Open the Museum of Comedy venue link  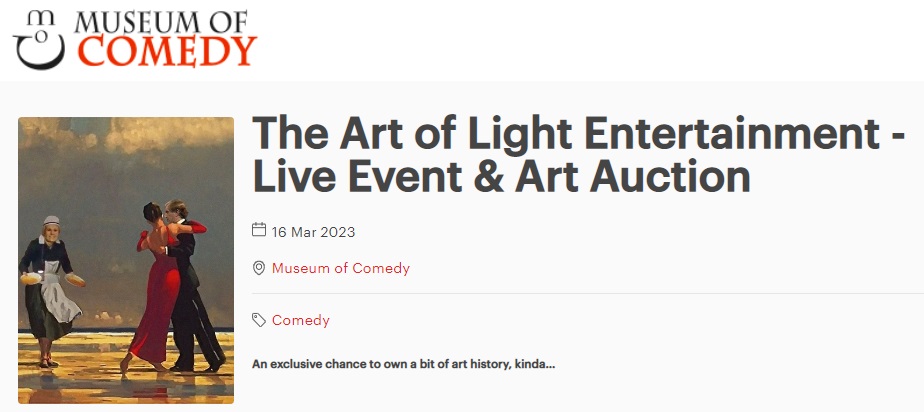pos(340,268)
